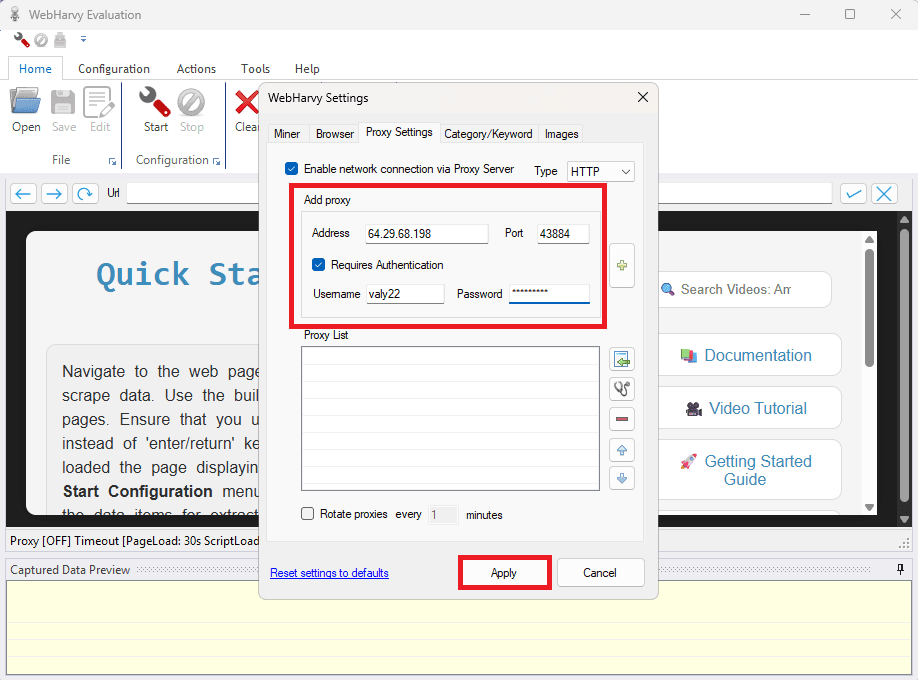Switch to the Category/Keyword tab
The image size is (918, 680).
tap(488, 133)
